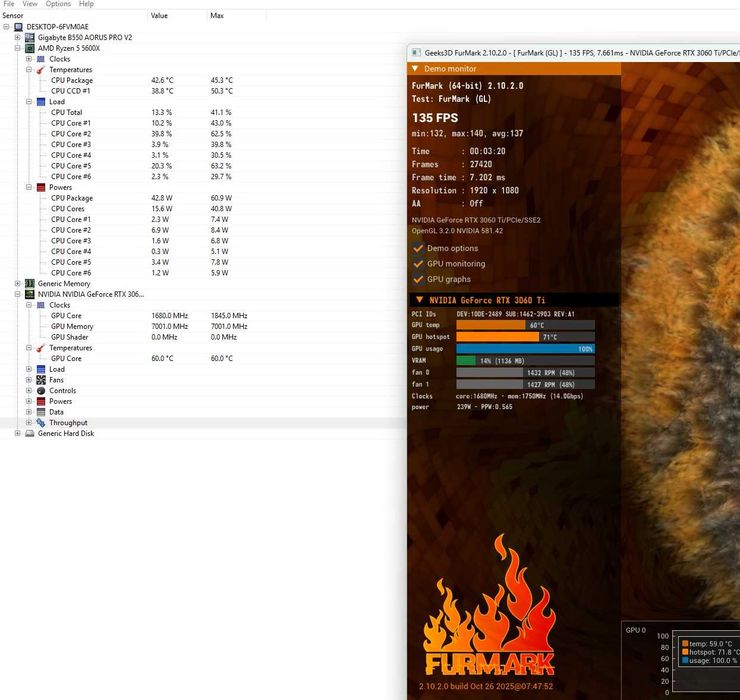Viewport: 740px width, 700px height.
Task: Click the GPU 0 graph panel
Action: [681, 660]
